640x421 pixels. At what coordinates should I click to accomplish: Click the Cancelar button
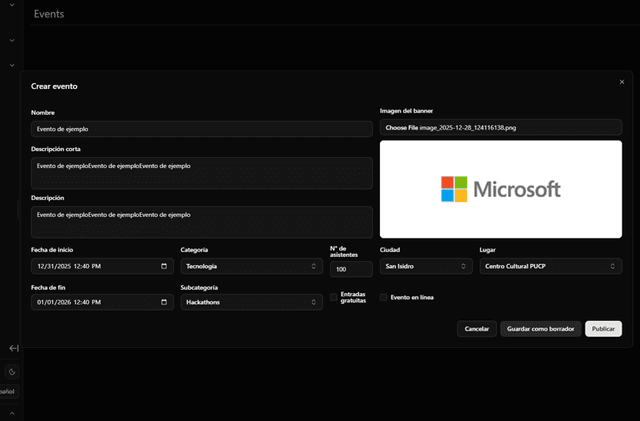pos(476,329)
